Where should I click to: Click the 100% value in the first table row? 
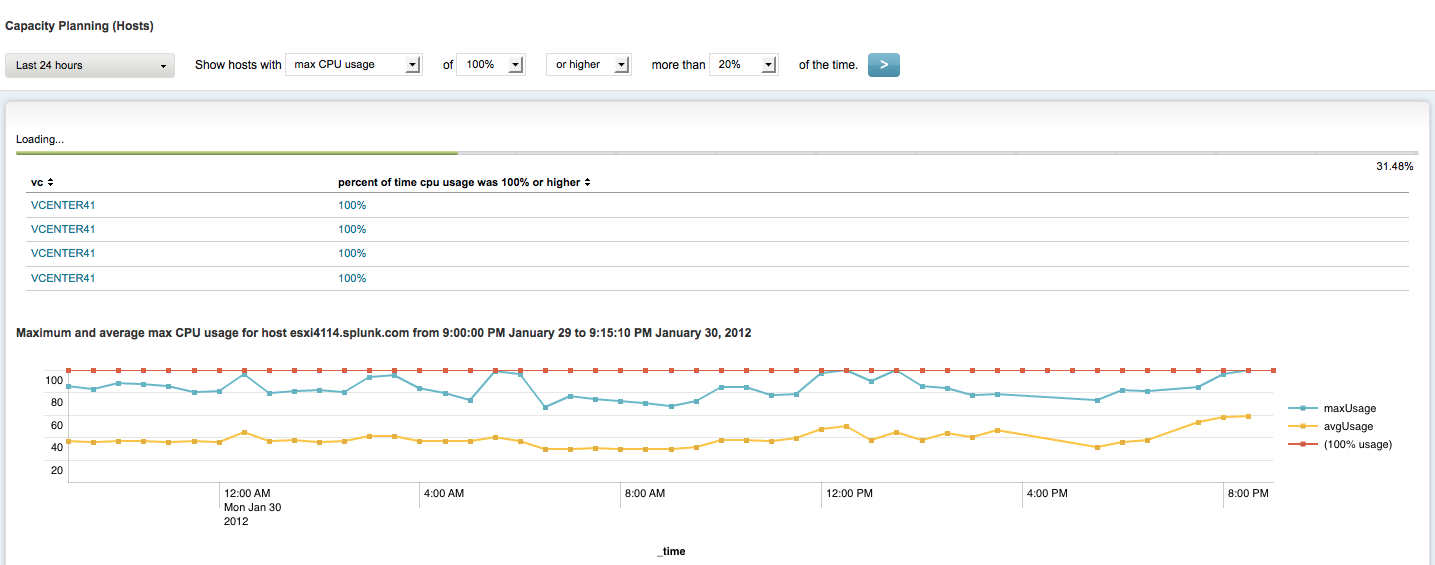click(352, 205)
